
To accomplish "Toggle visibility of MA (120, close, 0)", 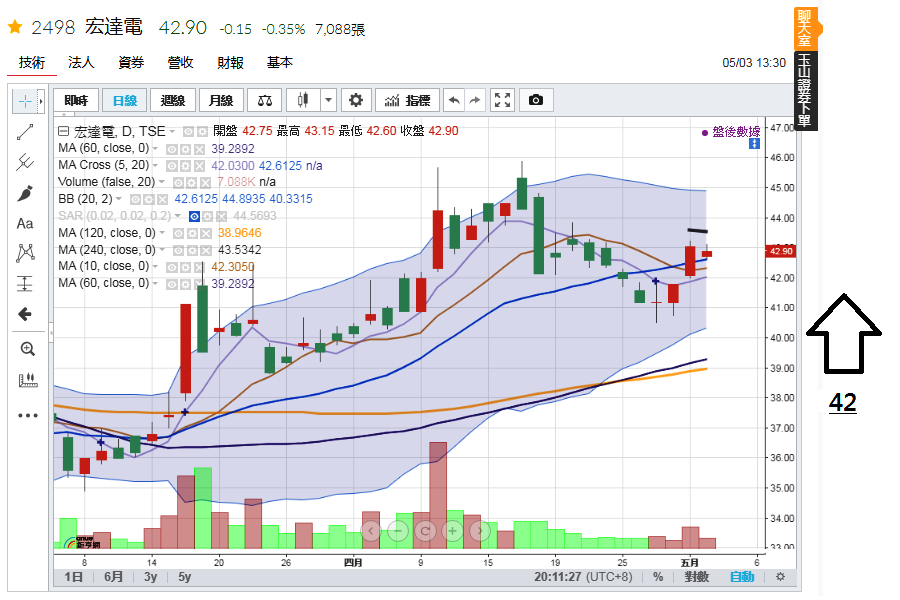I will 179,233.
